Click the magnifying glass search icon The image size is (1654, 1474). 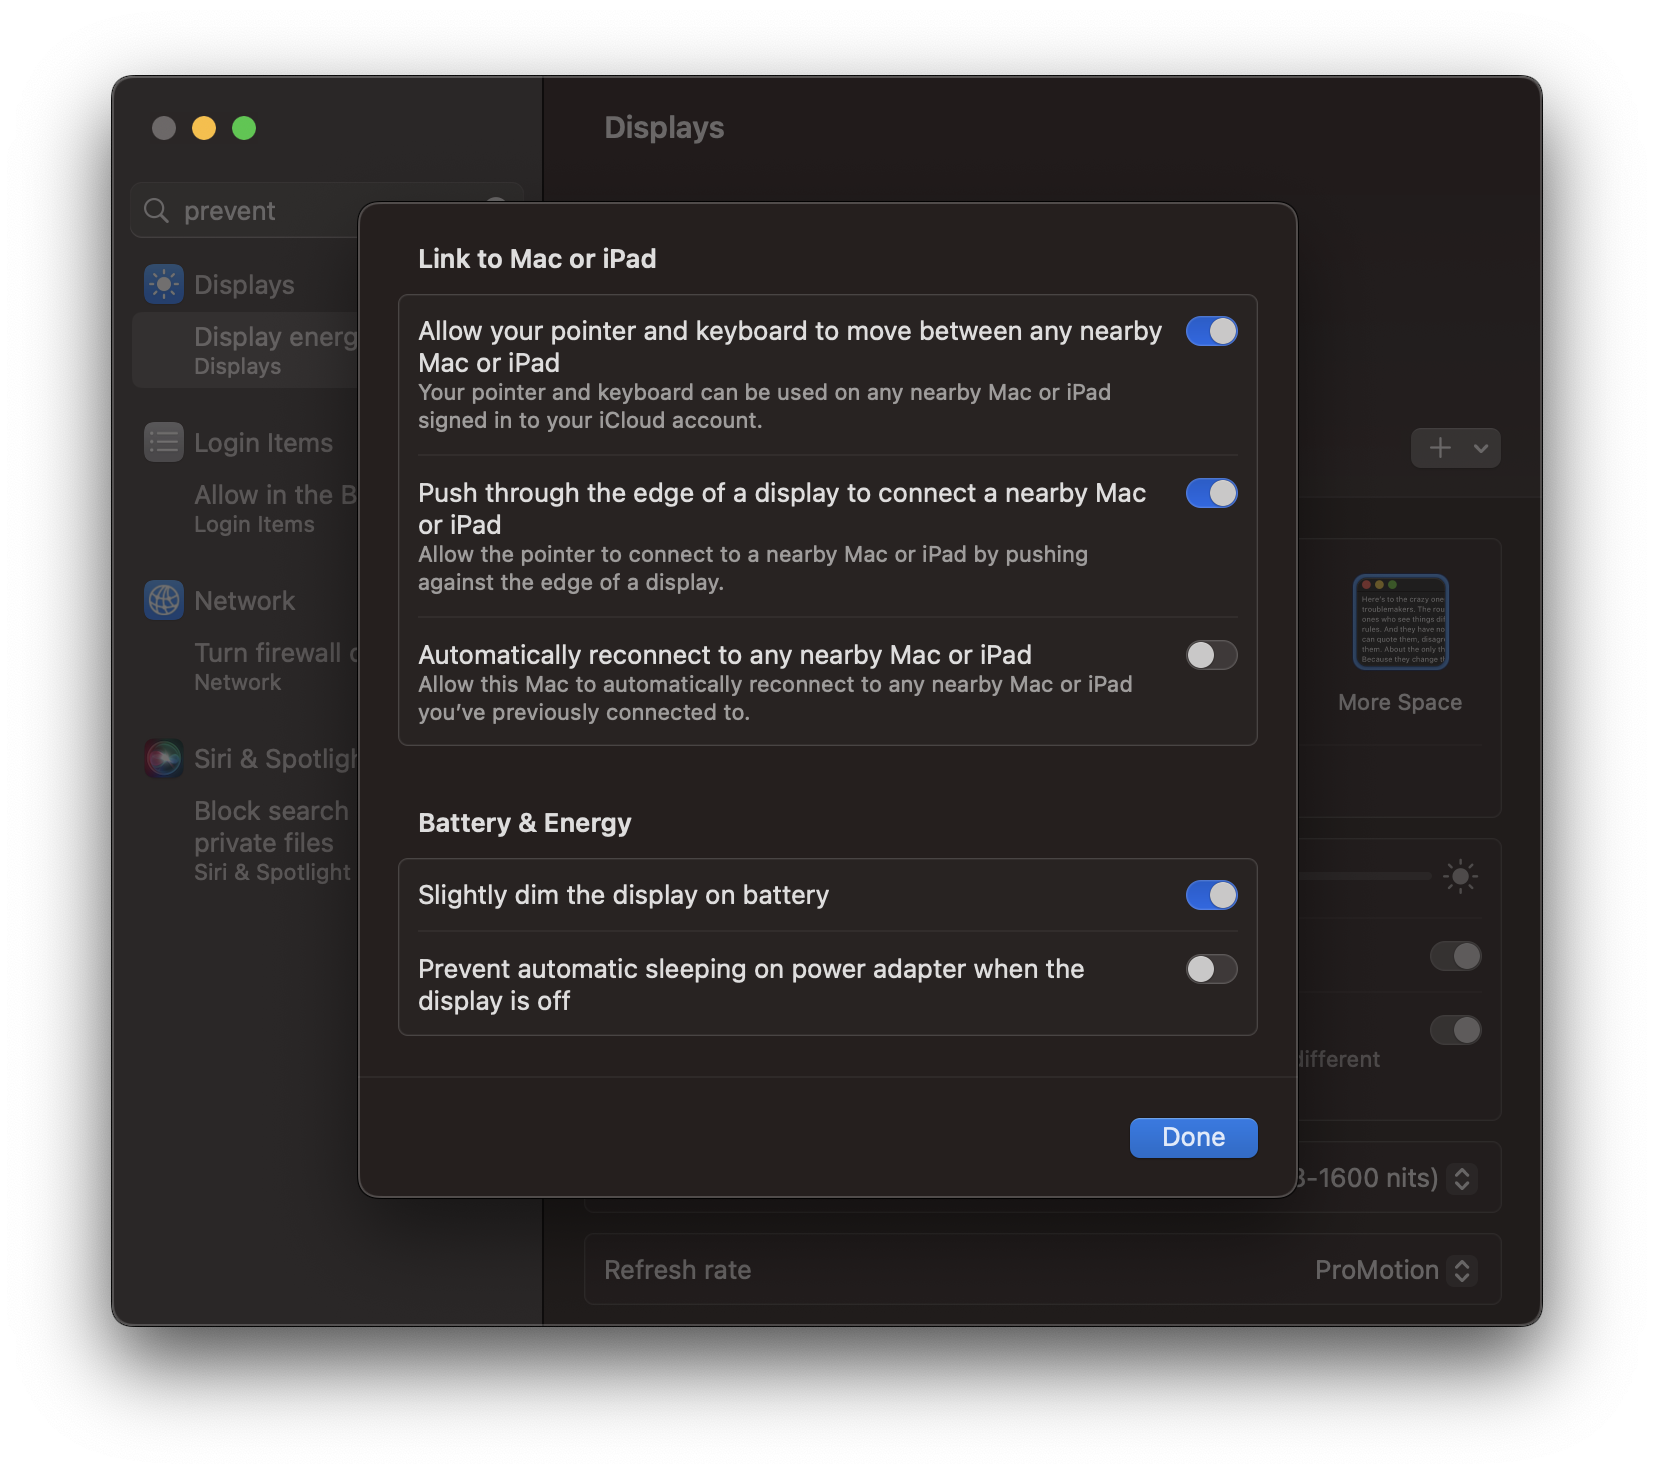pyautogui.click(x=156, y=210)
